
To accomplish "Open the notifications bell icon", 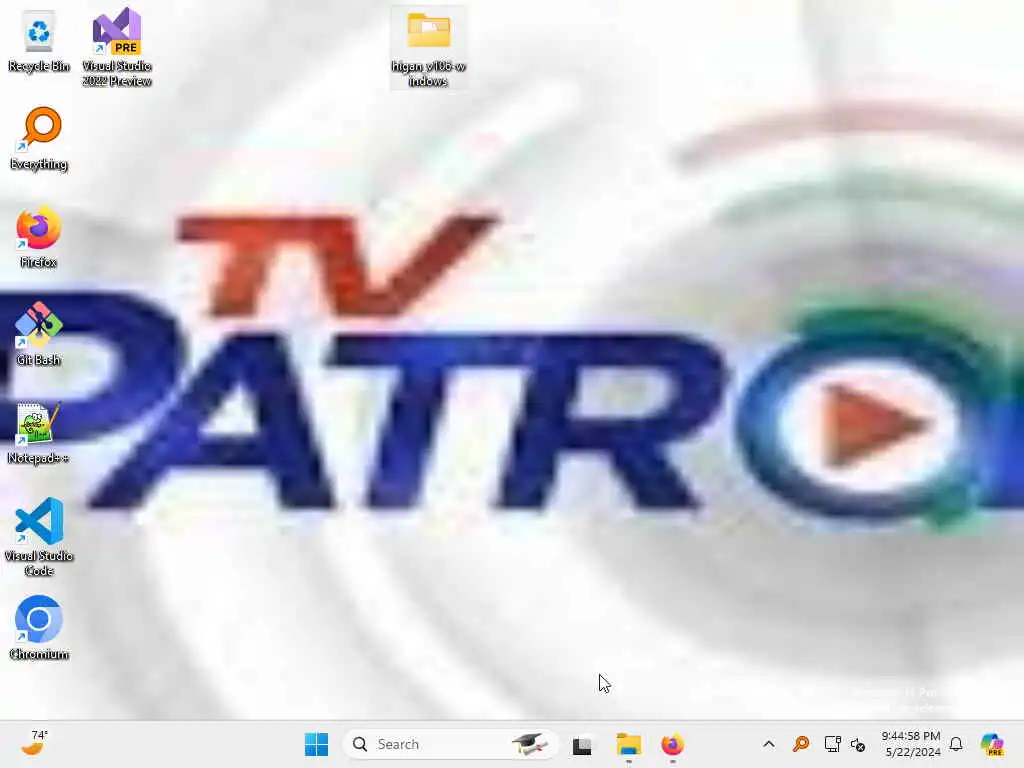I will 956,744.
